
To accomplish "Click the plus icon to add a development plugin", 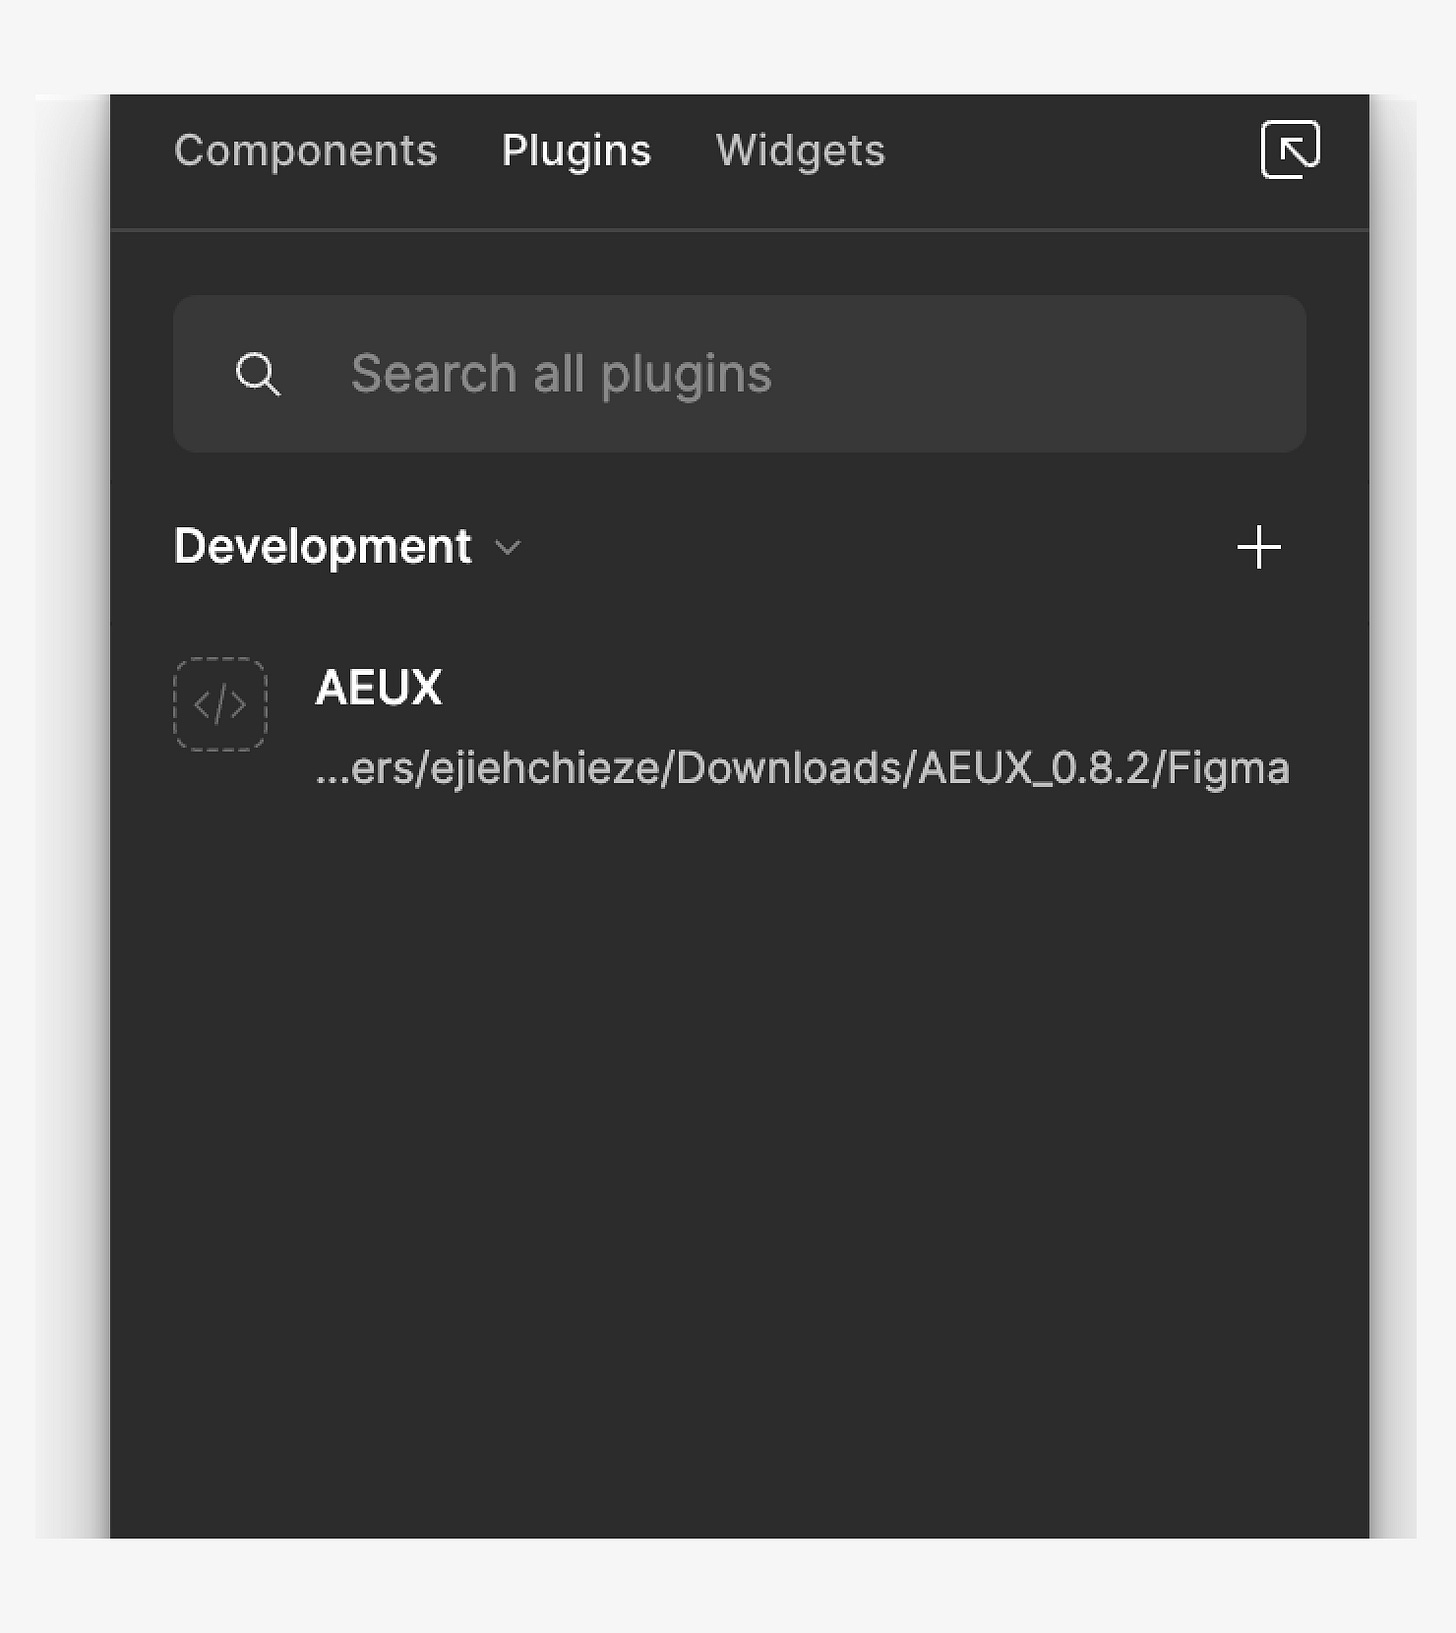I will 1259,547.
